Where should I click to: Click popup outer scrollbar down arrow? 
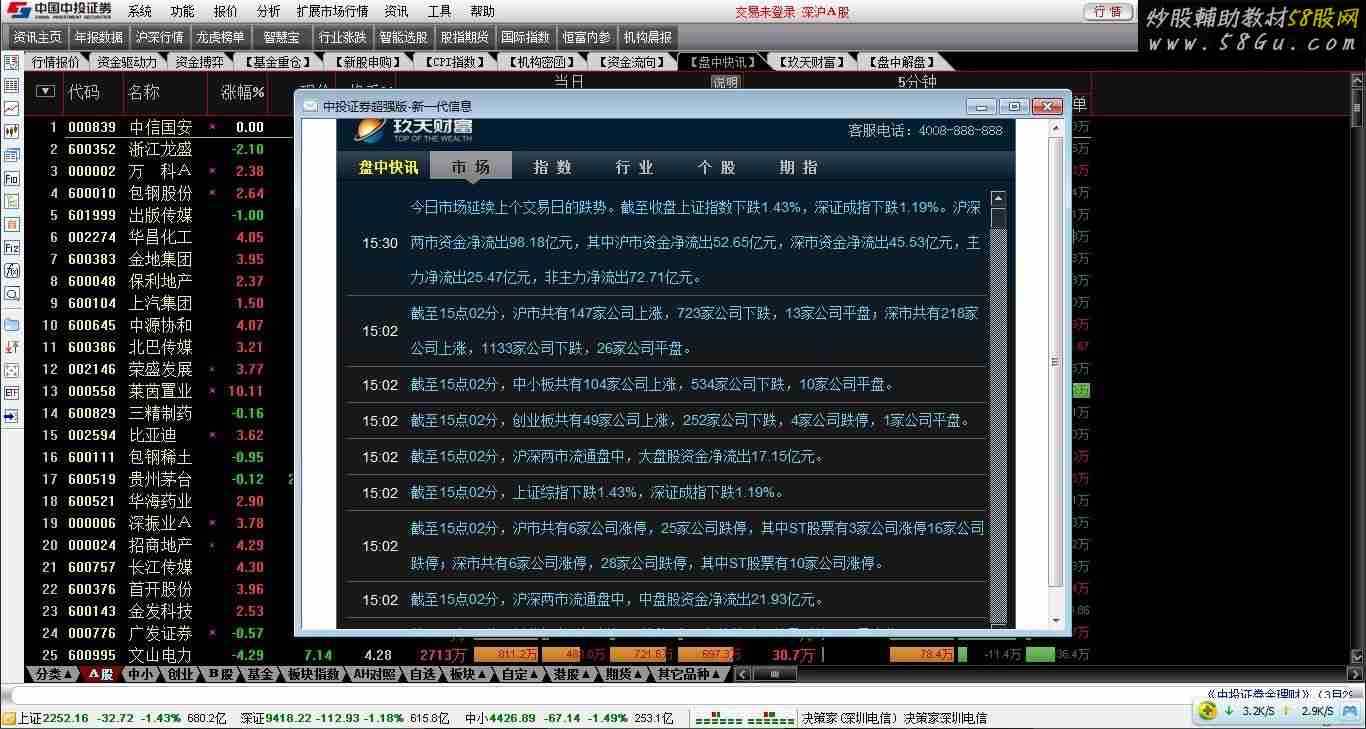coord(1055,621)
